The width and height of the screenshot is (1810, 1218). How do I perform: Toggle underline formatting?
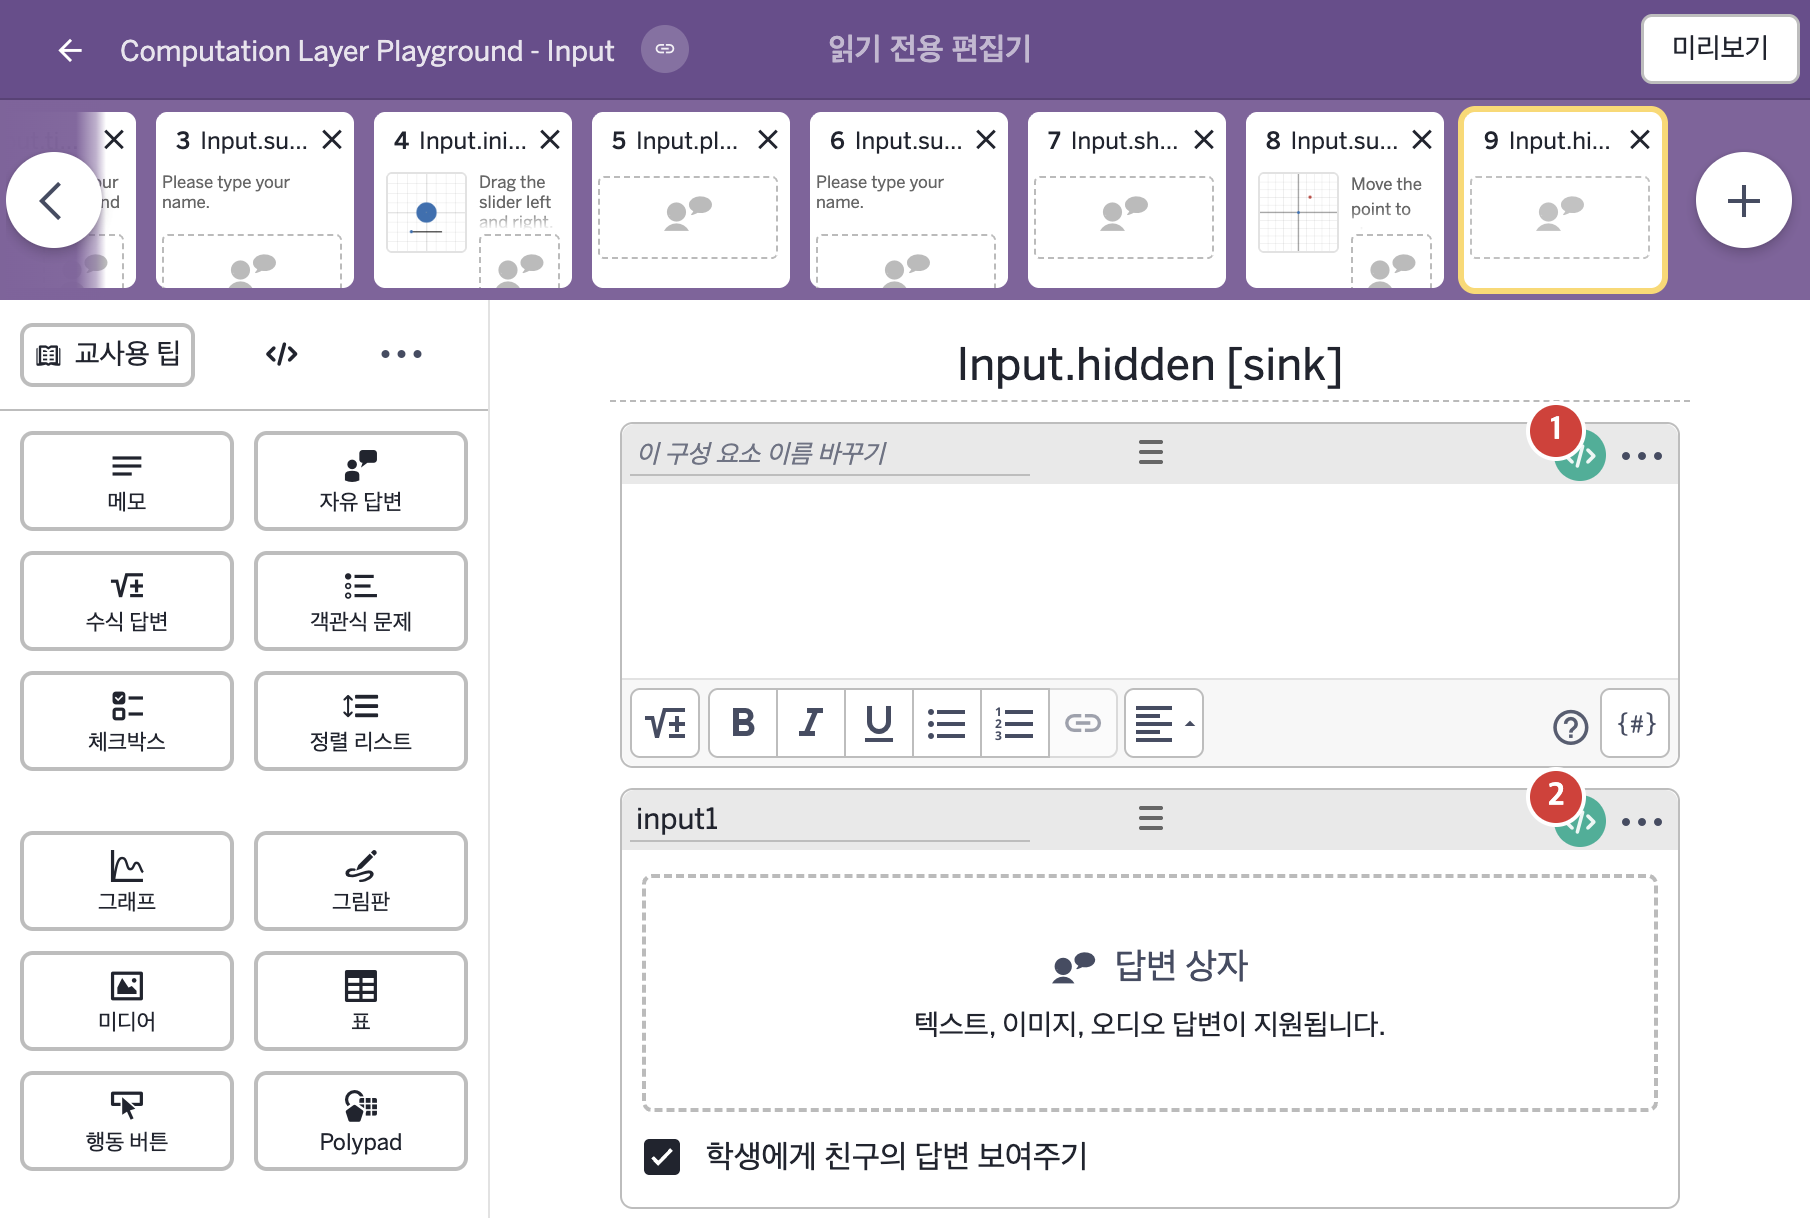tap(879, 723)
